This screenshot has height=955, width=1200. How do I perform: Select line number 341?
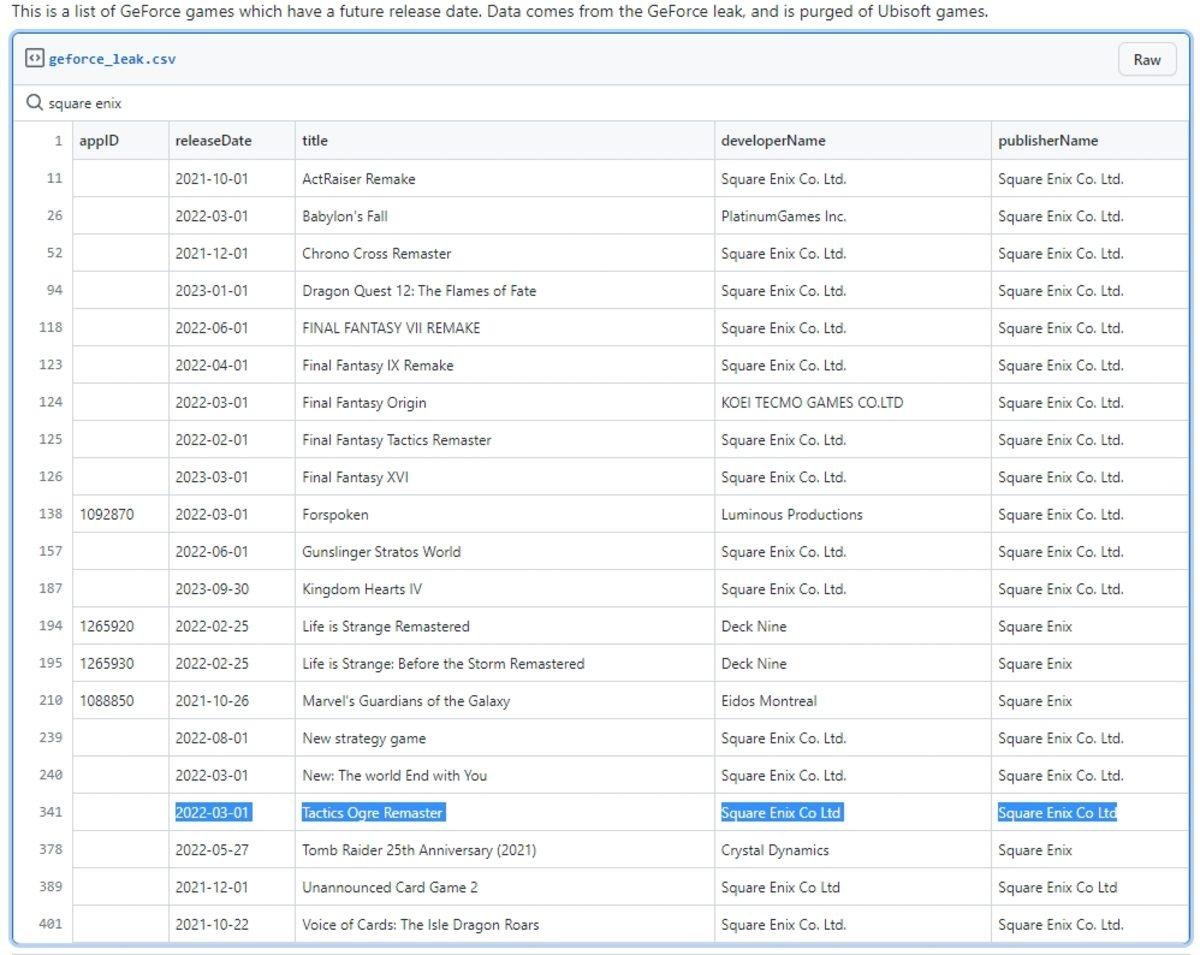pos(50,812)
